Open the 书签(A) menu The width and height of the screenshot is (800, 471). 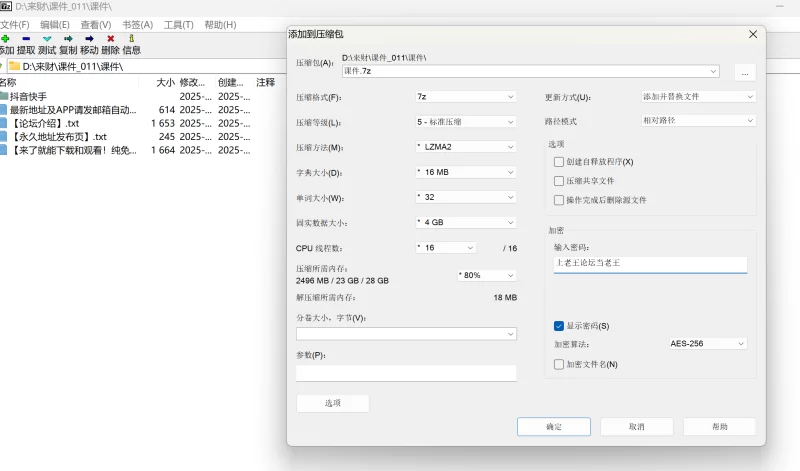point(137,24)
